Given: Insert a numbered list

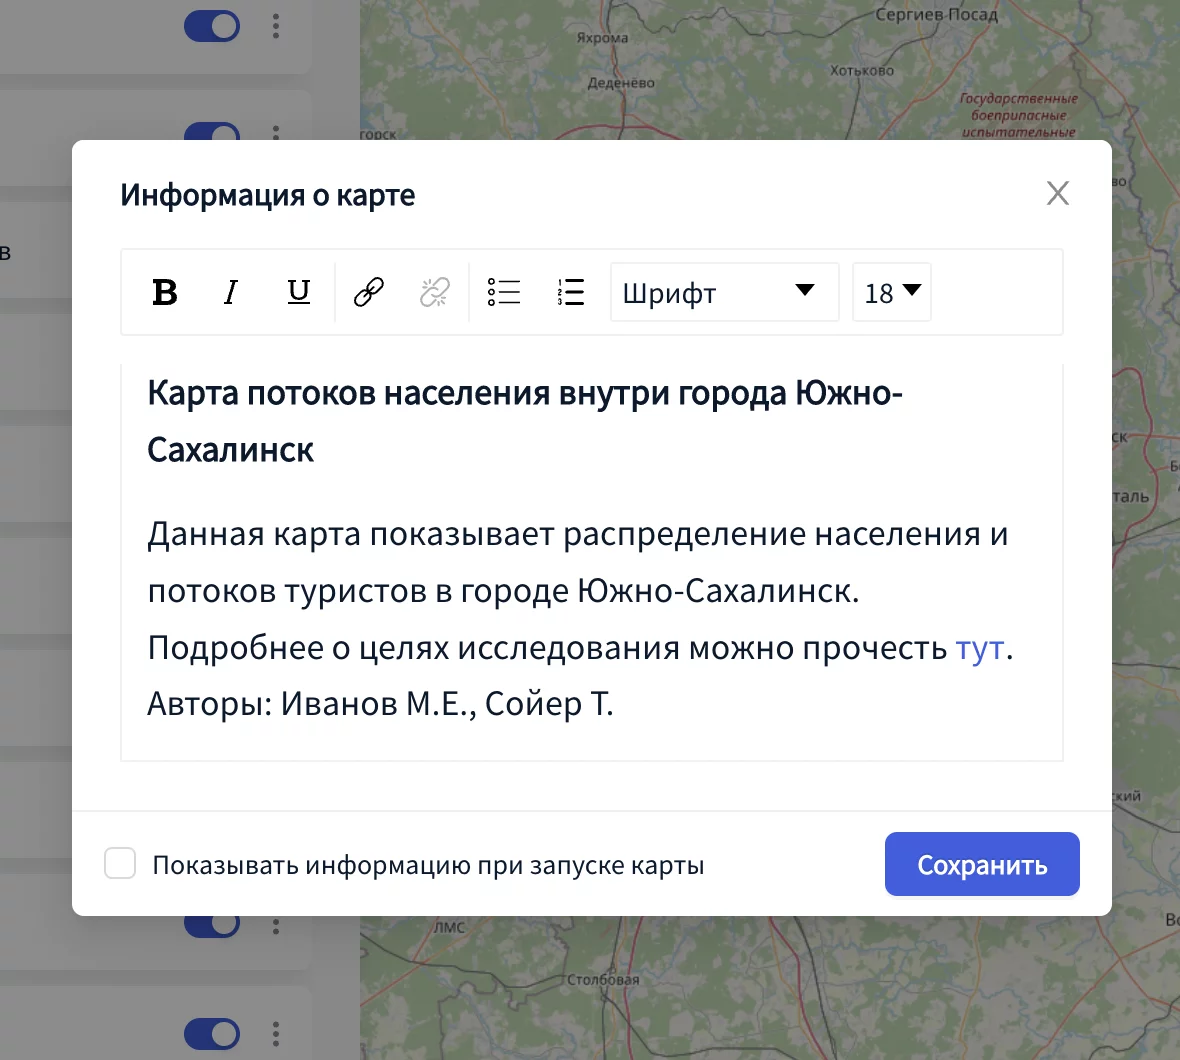Looking at the screenshot, I should click(x=570, y=292).
